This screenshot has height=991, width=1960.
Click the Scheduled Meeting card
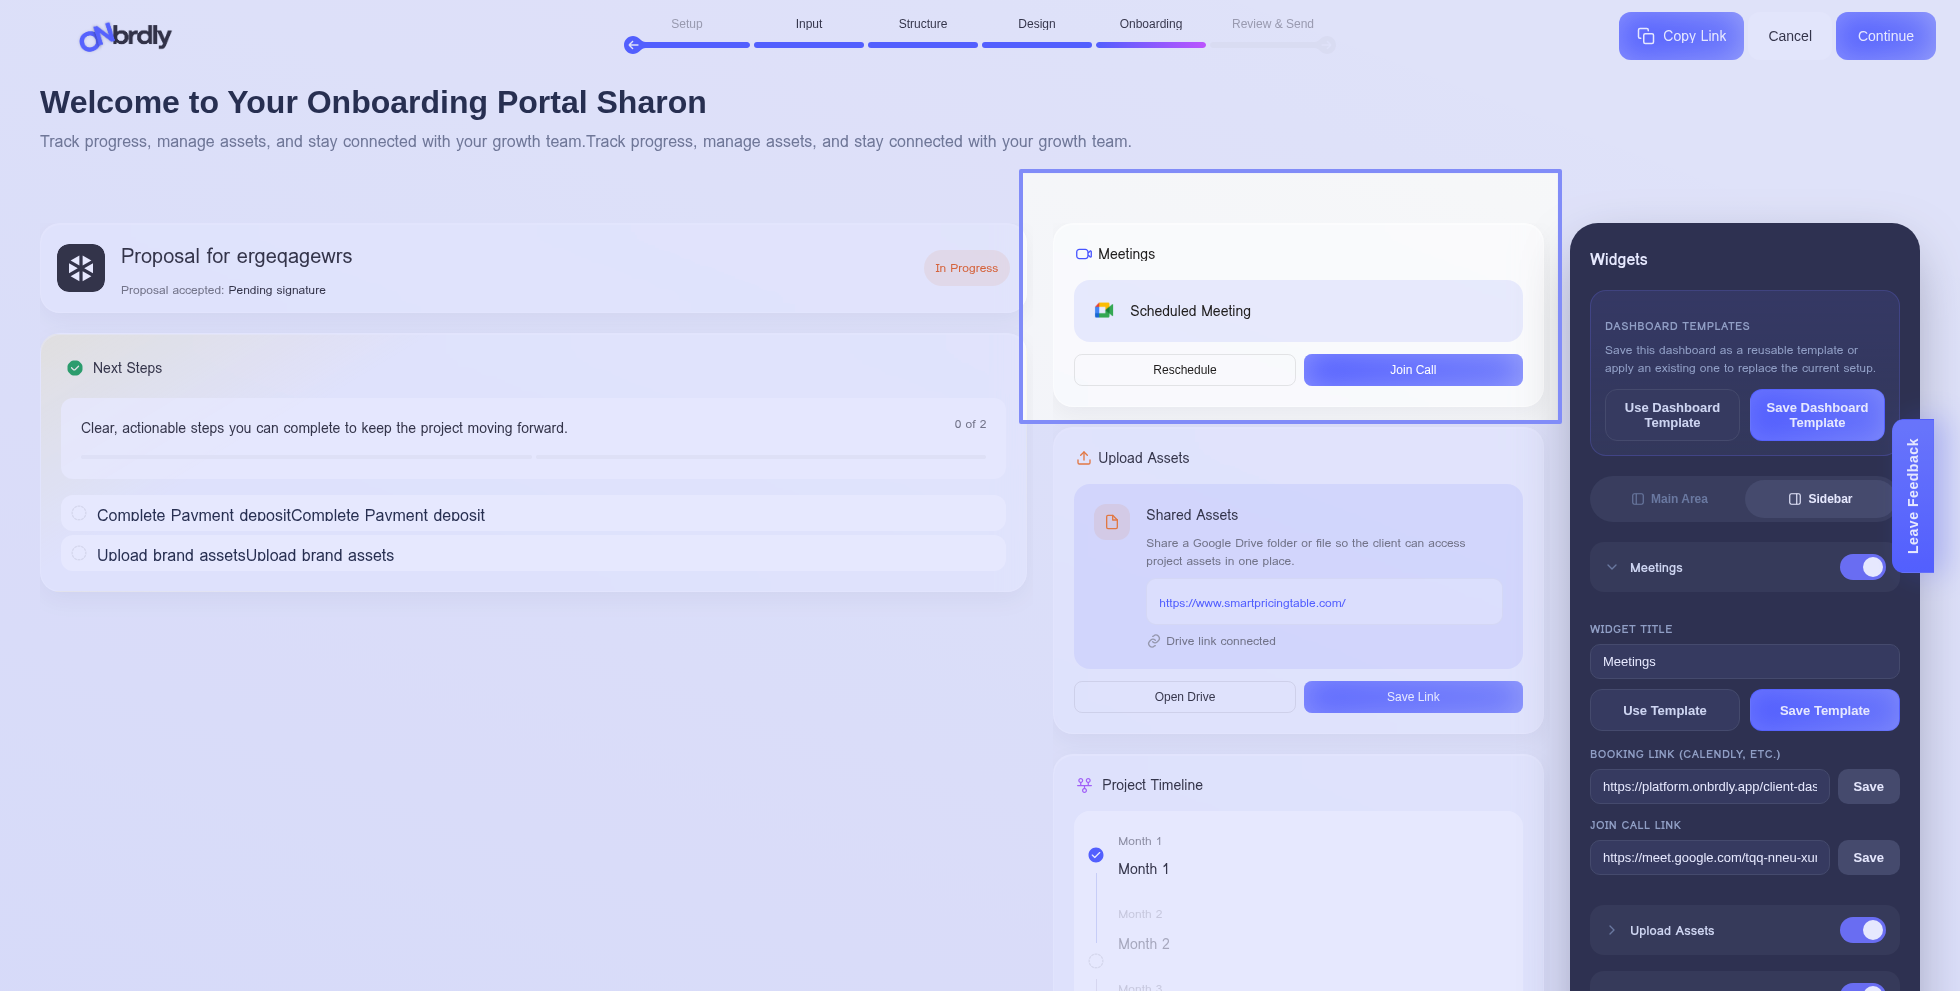1298,311
